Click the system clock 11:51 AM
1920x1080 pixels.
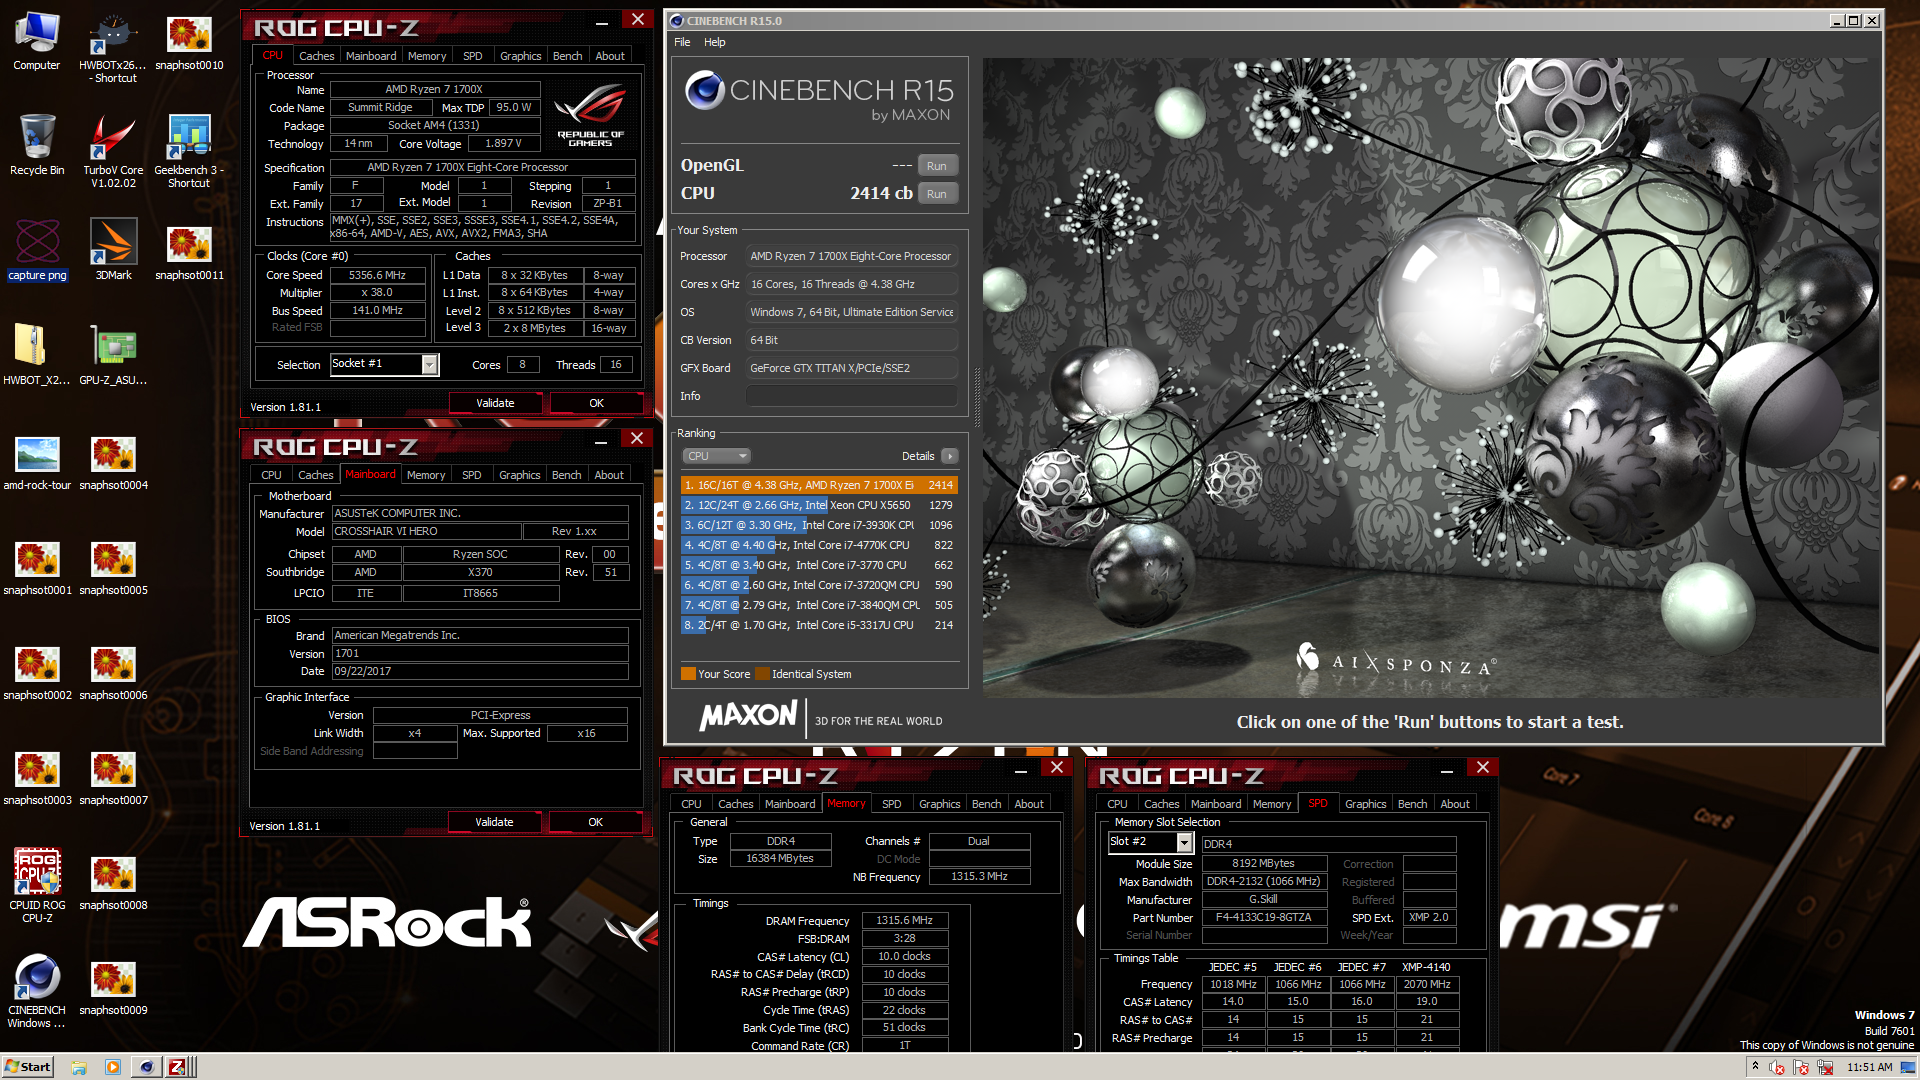[x=1869, y=1067]
